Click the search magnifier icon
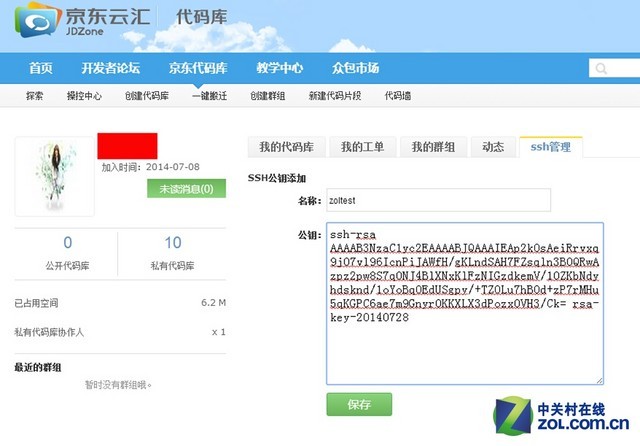 pyautogui.click(x=603, y=68)
